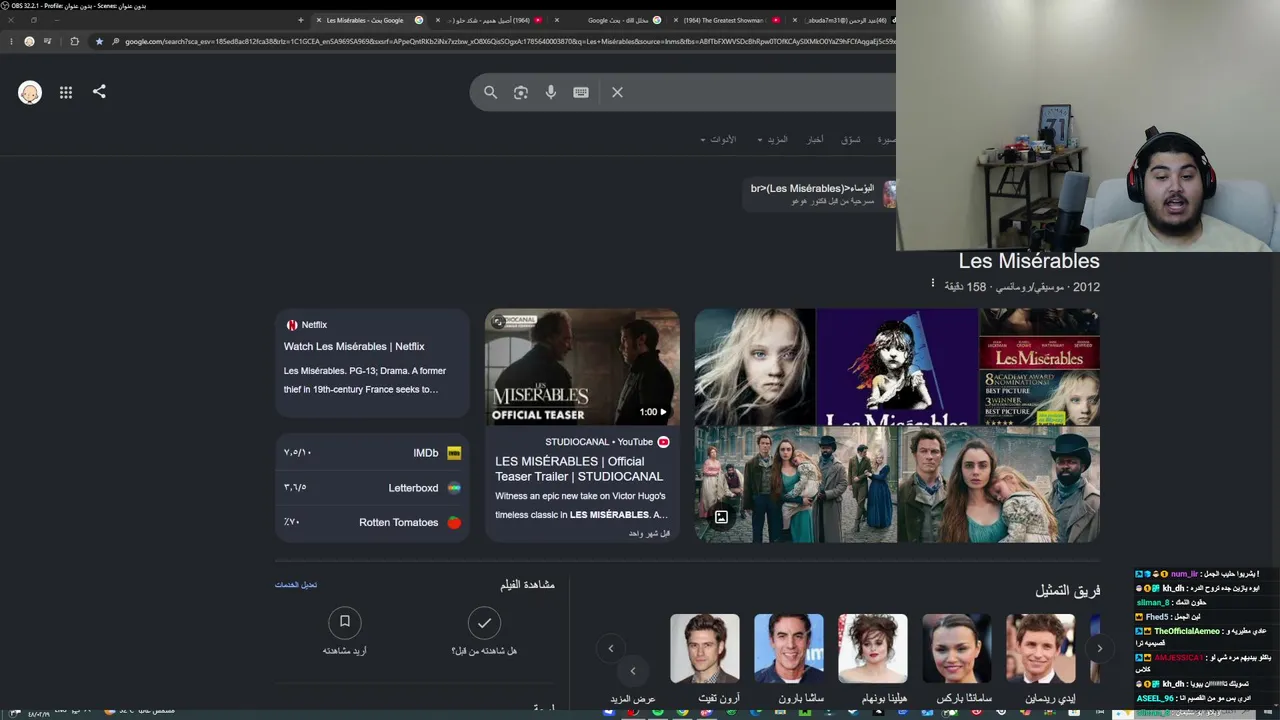Expand the الأدوات tools dropdown
Viewport: 1280px width, 720px height.
(x=718, y=140)
